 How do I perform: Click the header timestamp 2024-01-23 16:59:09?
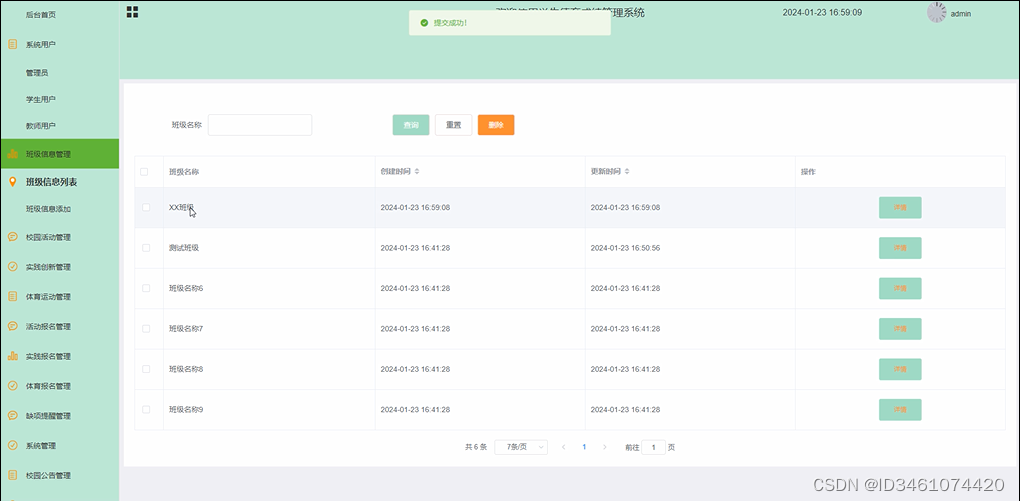(x=822, y=12)
